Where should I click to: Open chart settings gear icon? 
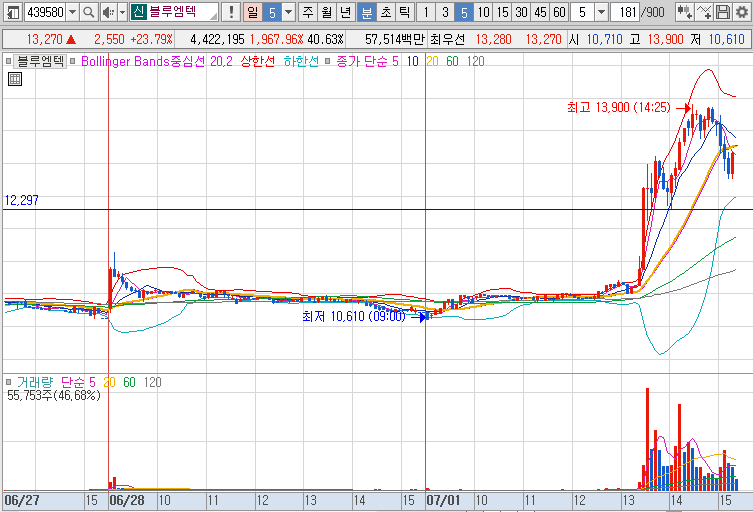[742, 12]
